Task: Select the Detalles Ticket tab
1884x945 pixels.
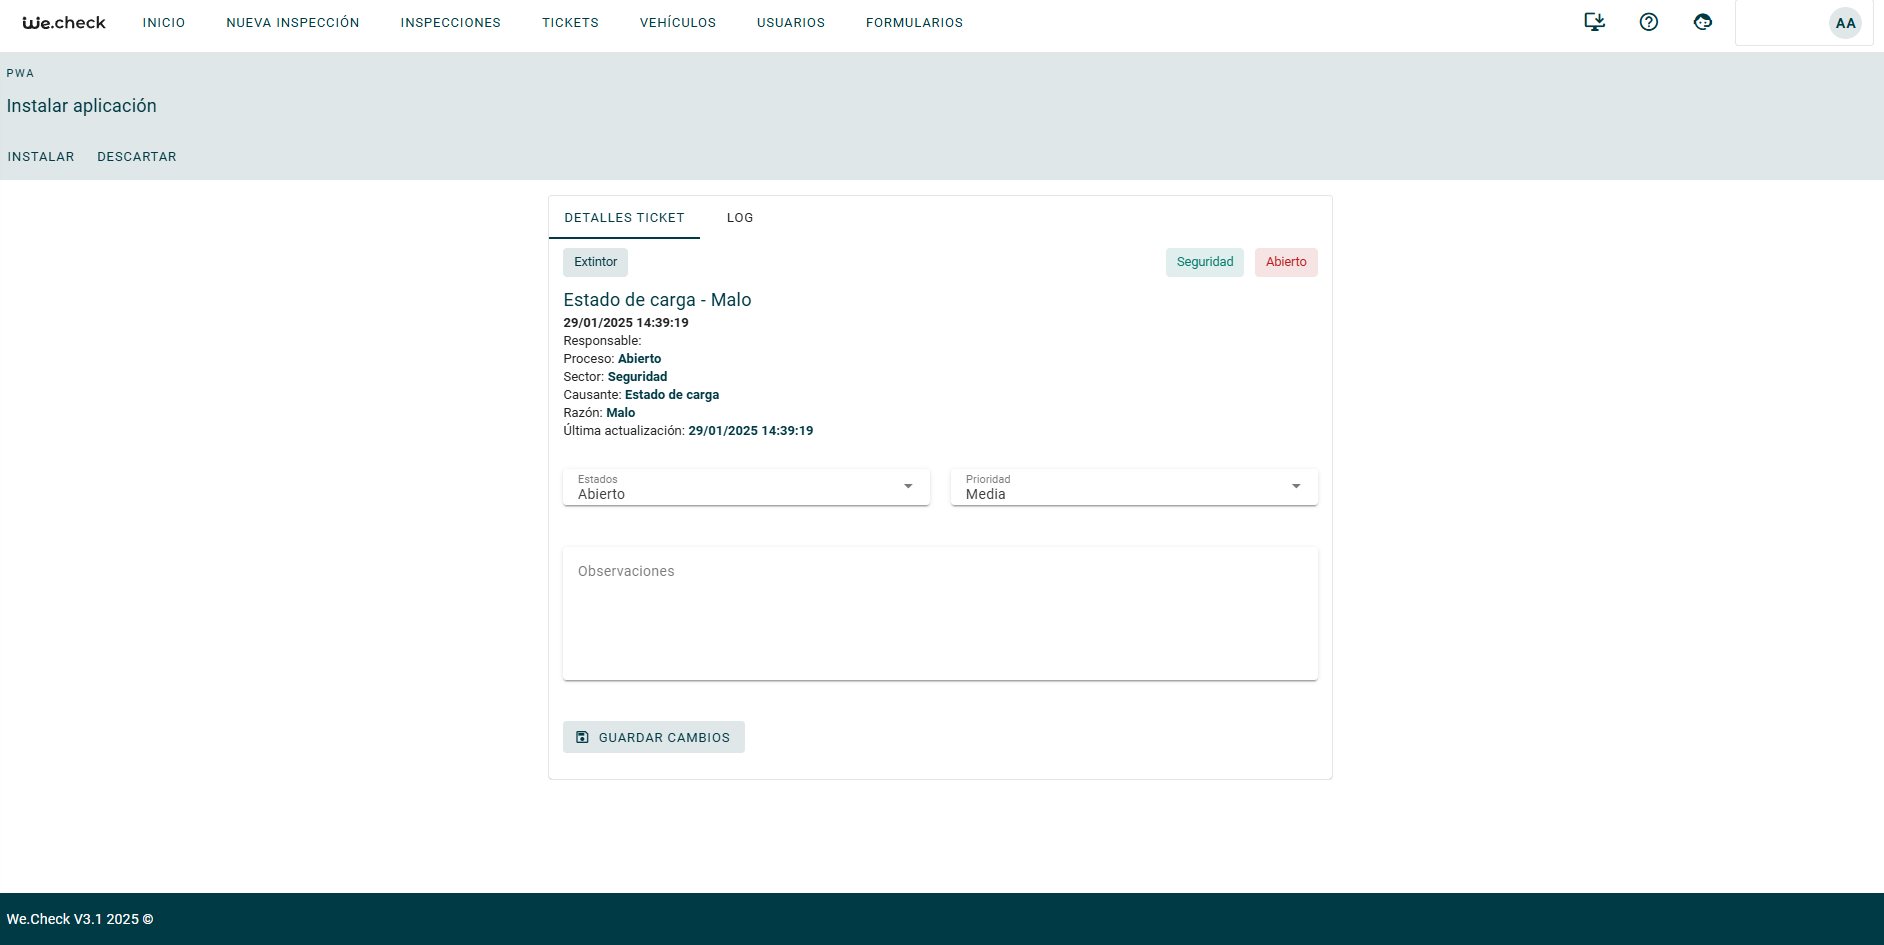Action: point(624,218)
